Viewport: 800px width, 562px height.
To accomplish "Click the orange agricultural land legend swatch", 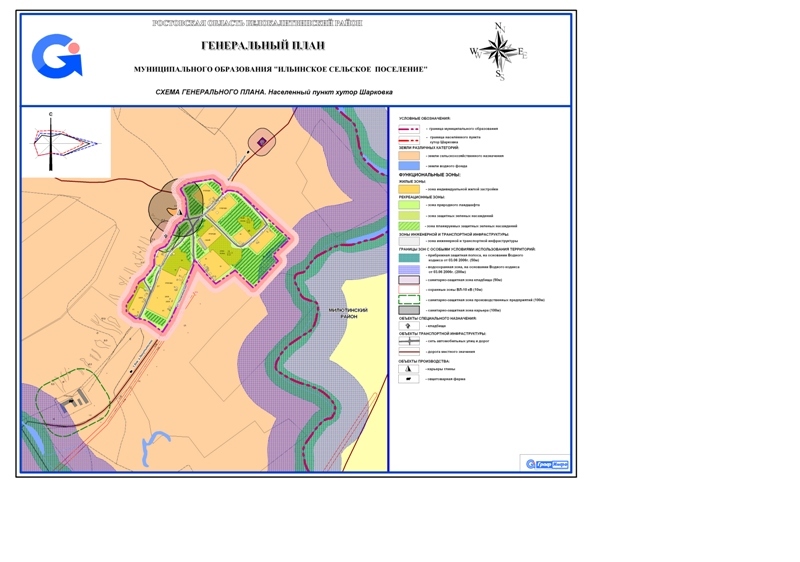I will pyautogui.click(x=409, y=156).
